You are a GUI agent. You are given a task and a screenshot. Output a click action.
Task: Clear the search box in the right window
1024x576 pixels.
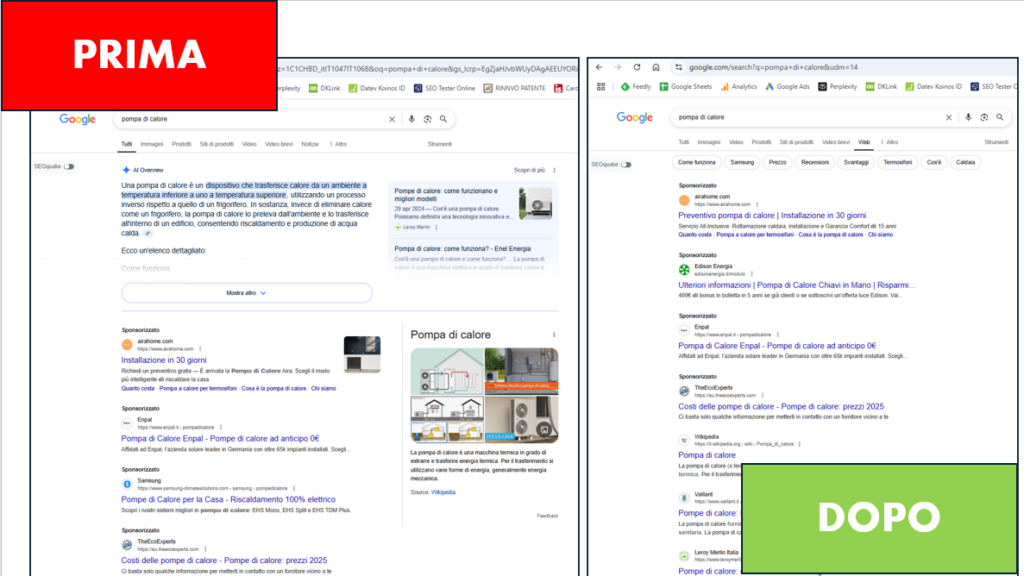949,118
